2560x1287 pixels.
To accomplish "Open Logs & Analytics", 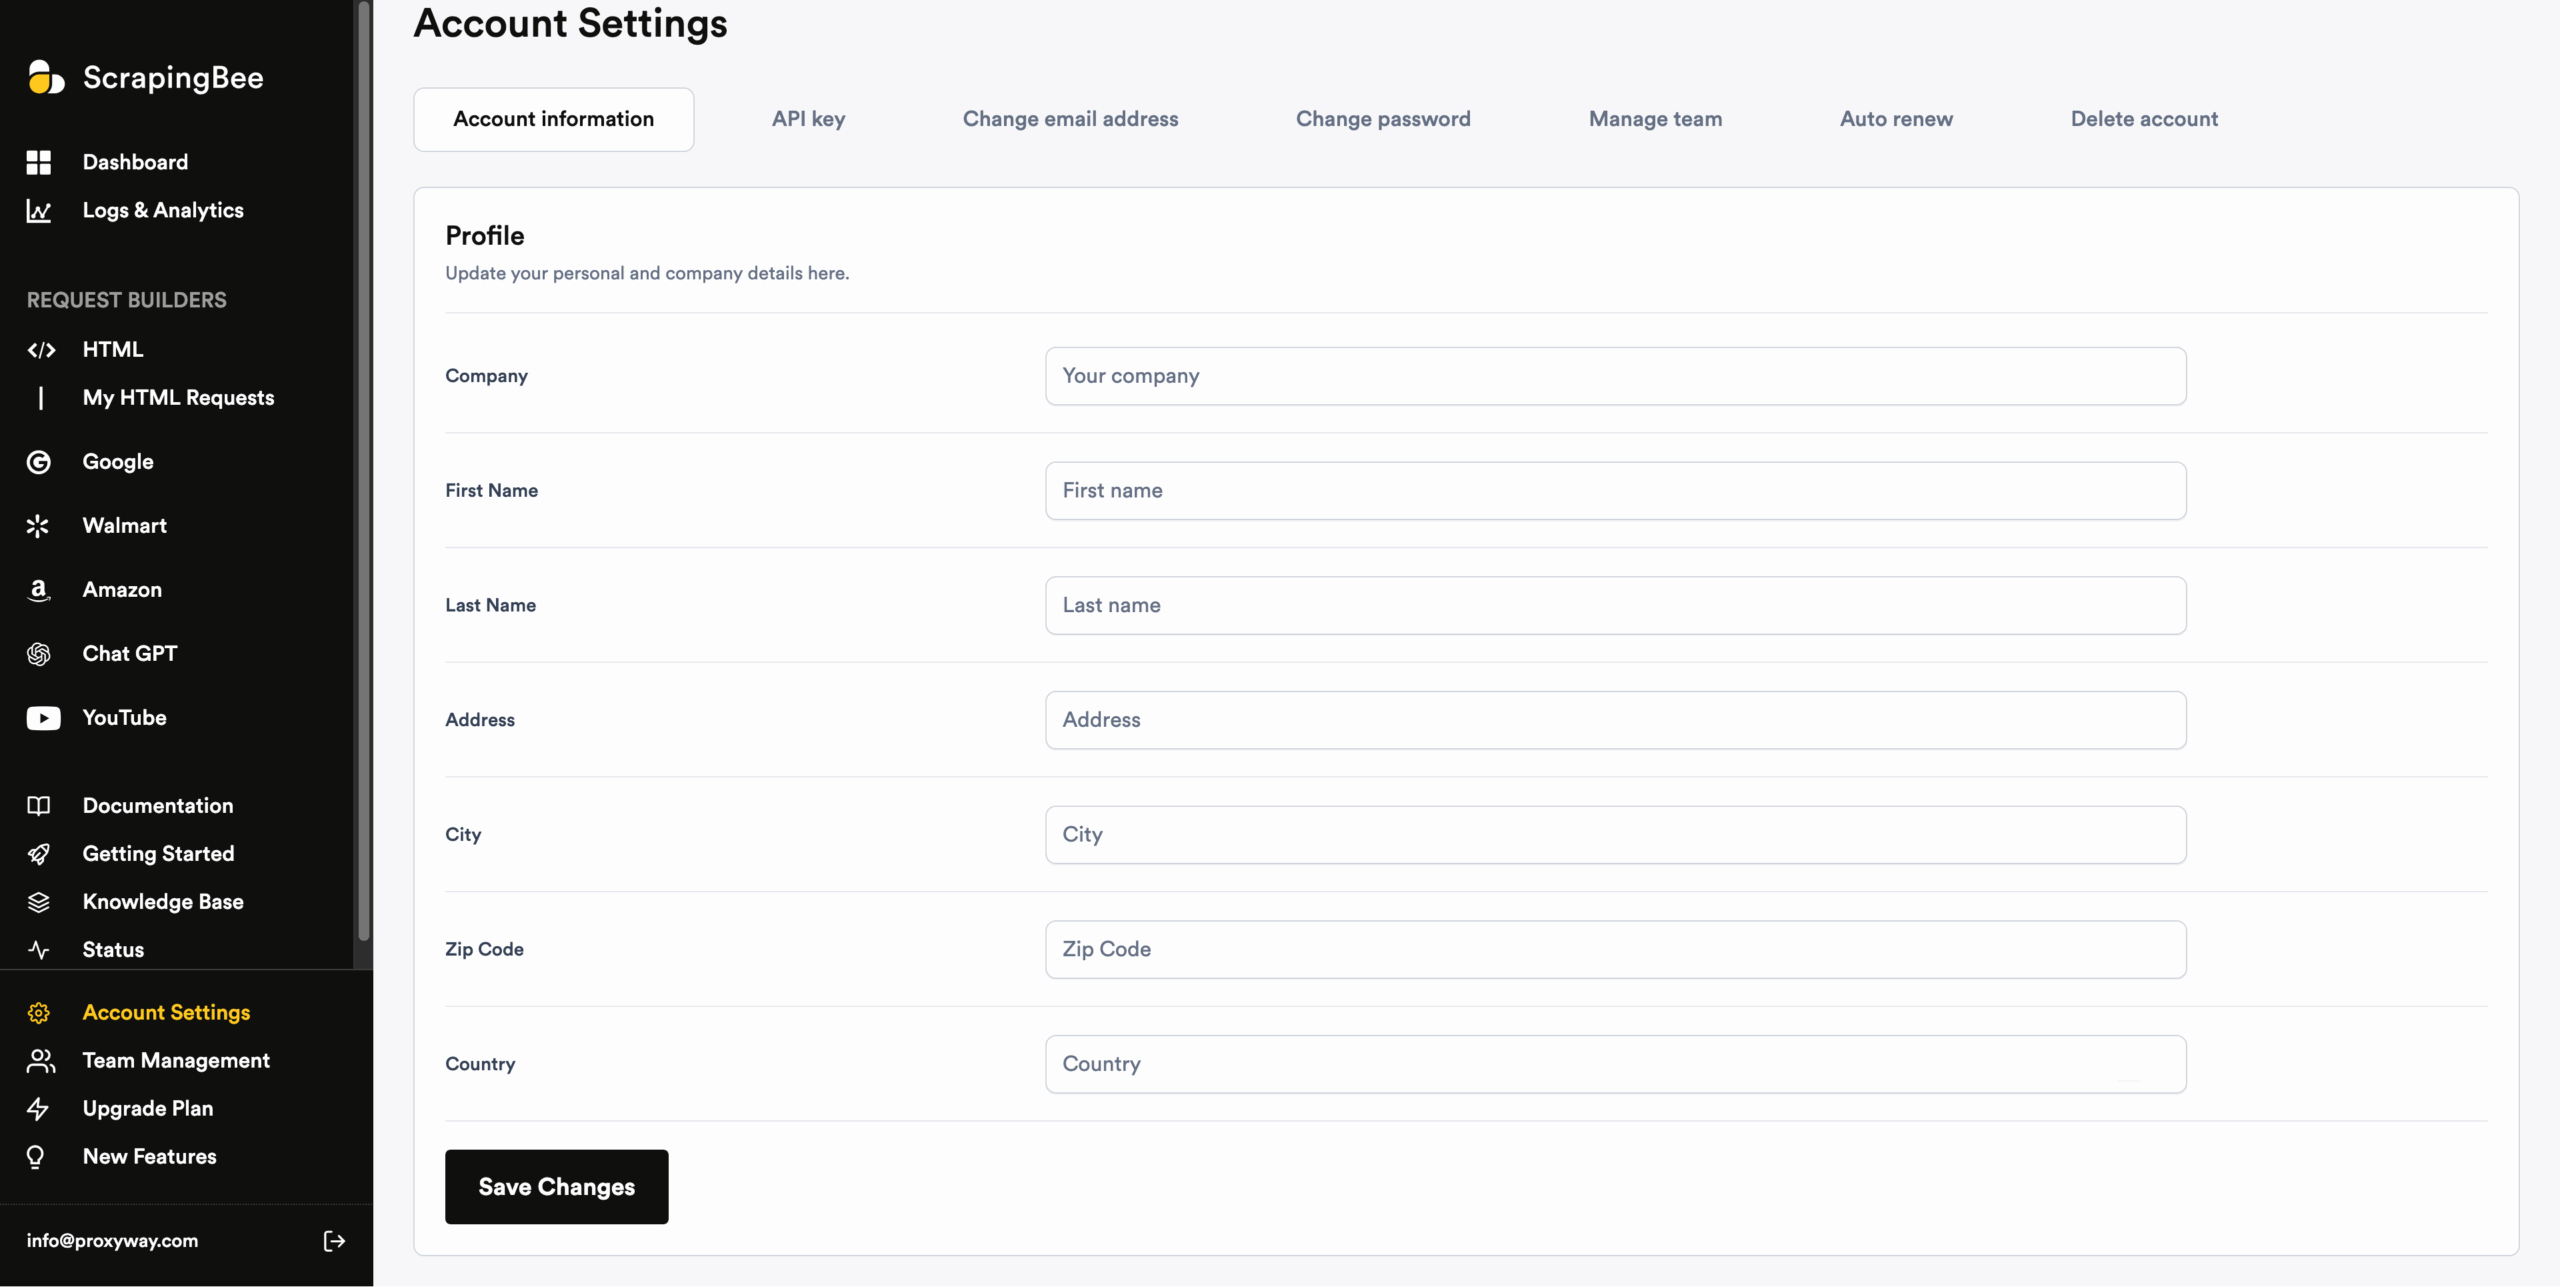I will click(x=163, y=210).
